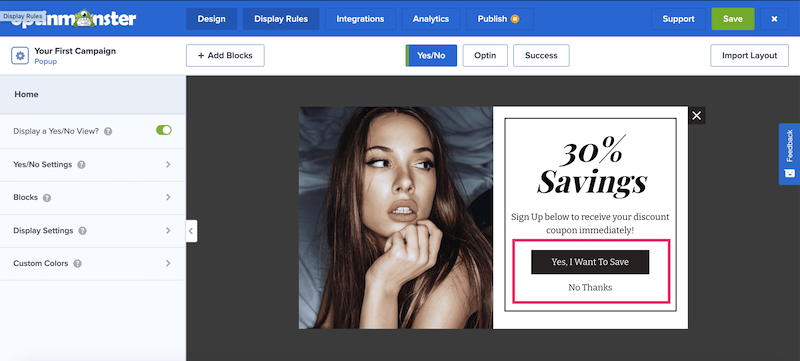Switch to Display Rules tab
This screenshot has width=800, height=361.
[281, 19]
